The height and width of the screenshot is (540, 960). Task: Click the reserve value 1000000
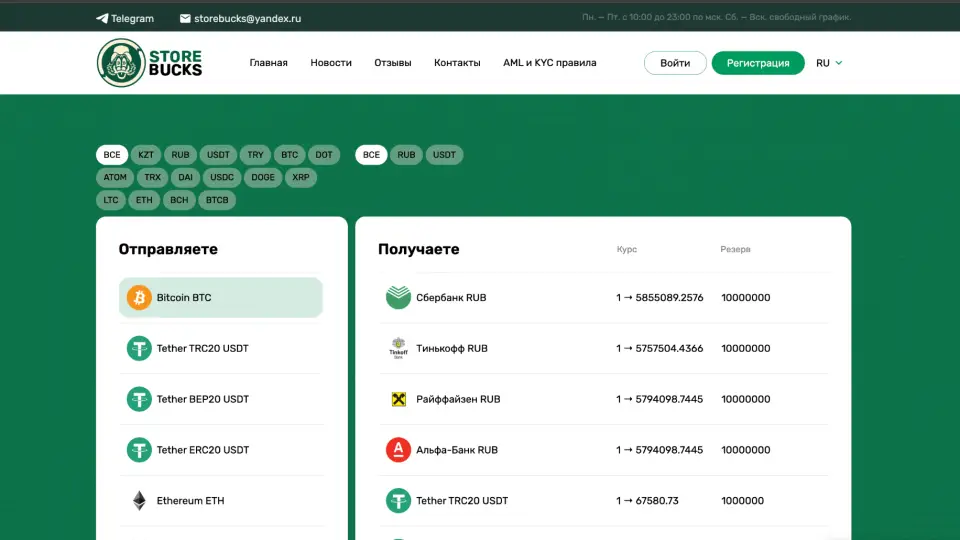(x=742, y=501)
